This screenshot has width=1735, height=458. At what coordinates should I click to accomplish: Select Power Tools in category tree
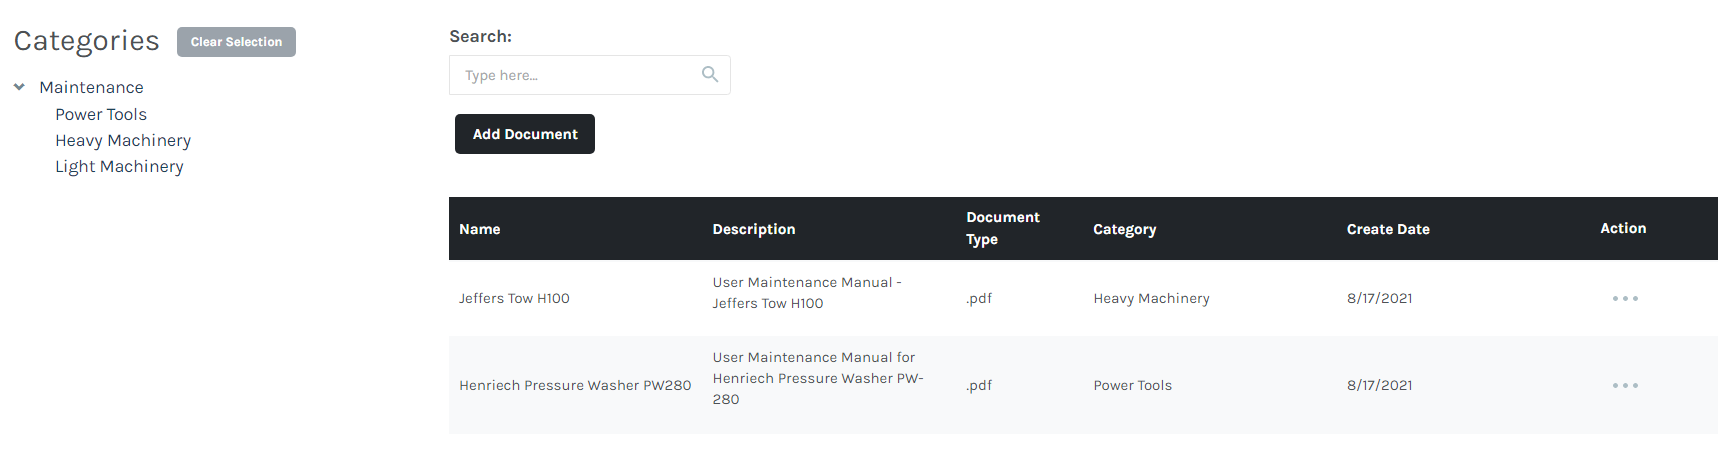pos(101,115)
